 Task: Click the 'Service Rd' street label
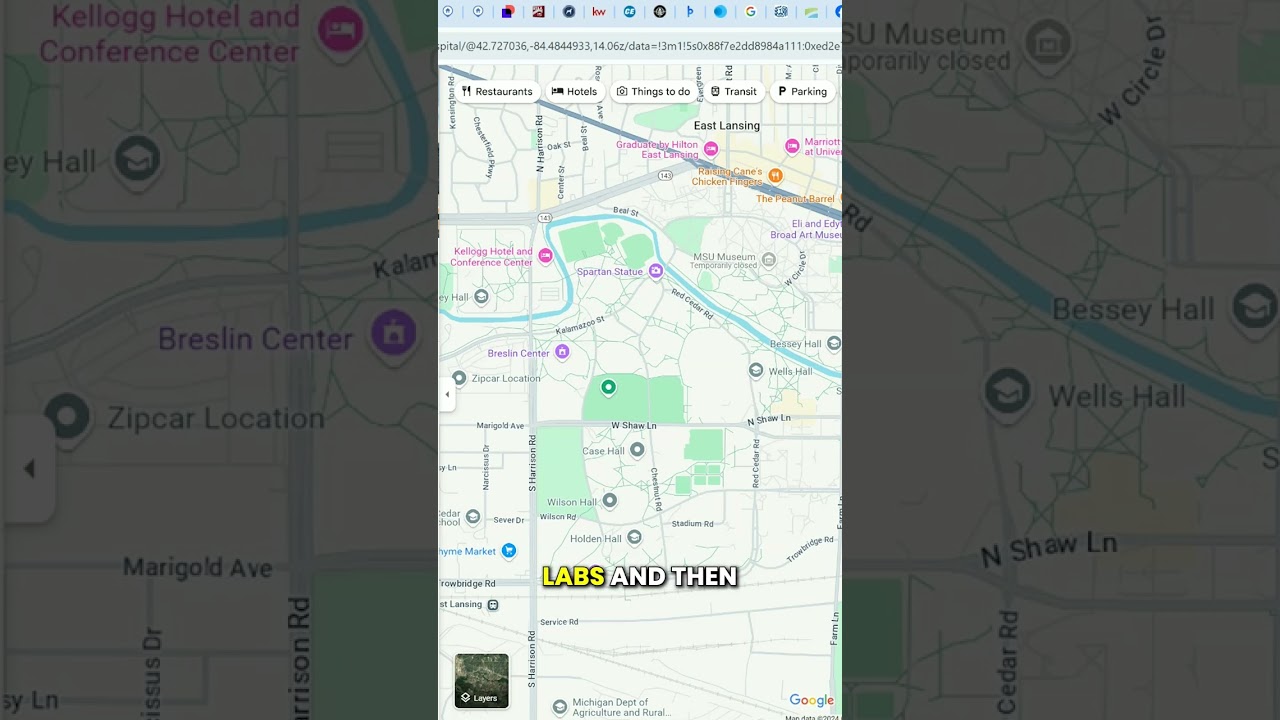tap(559, 622)
